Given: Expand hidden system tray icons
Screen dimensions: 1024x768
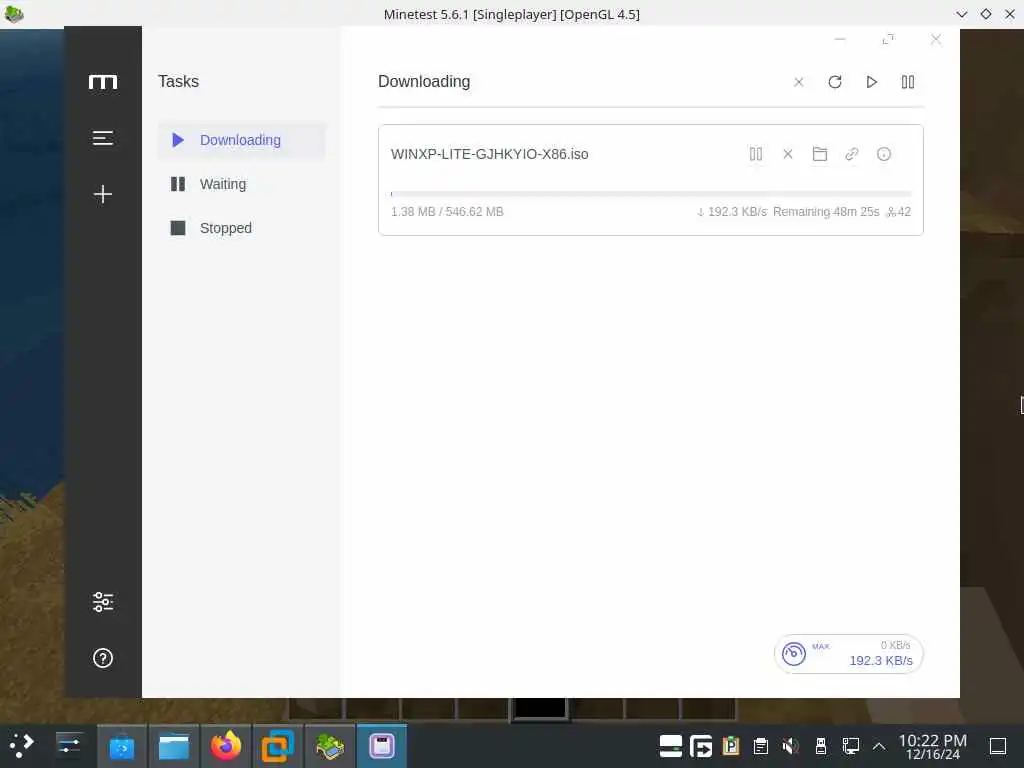Looking at the screenshot, I should [879, 746].
